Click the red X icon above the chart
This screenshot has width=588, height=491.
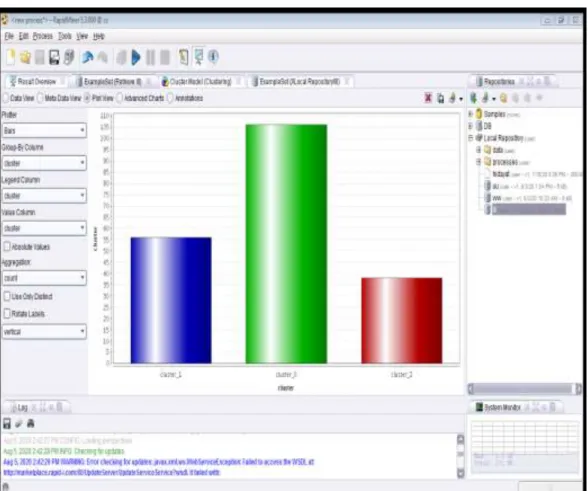coord(428,98)
